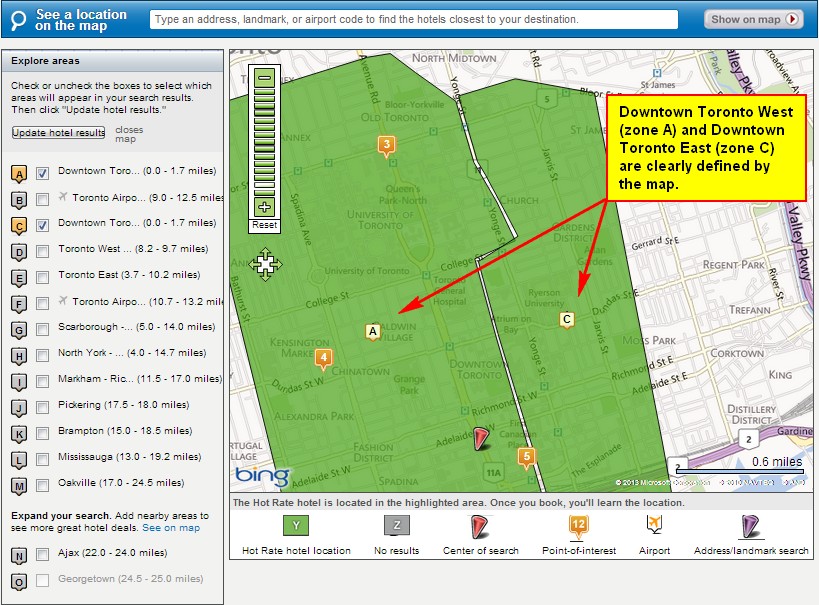This screenshot has width=819, height=605.
Task: Click the zone D marker icon in list
Action: (19, 252)
